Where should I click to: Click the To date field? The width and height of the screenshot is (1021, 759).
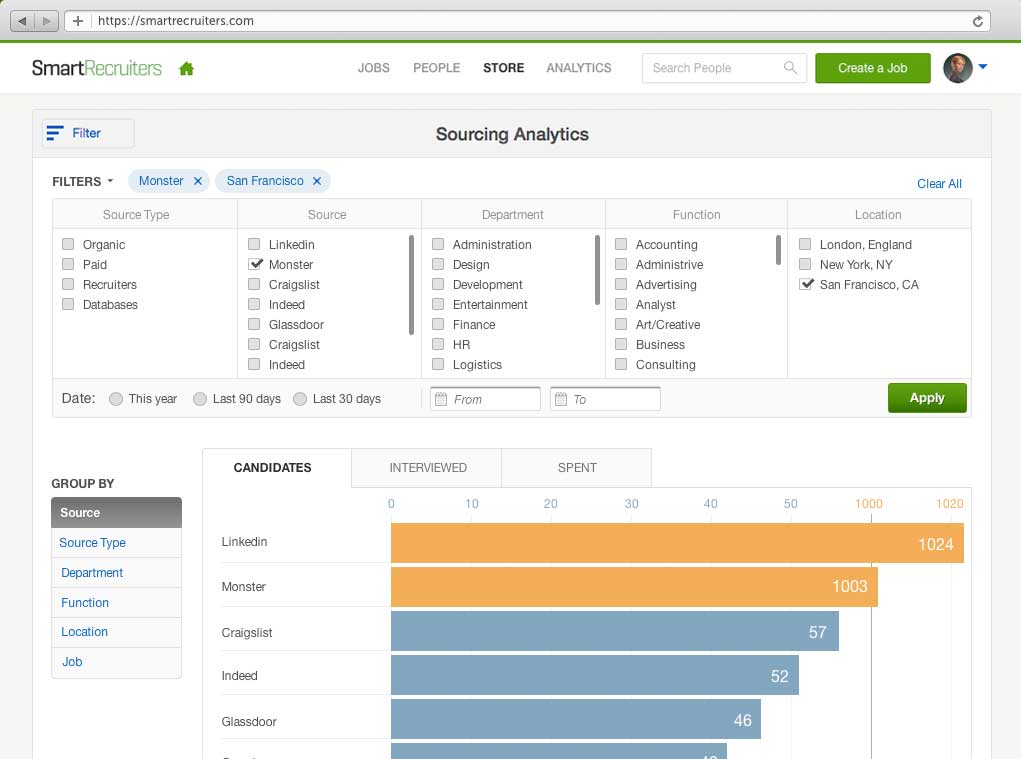point(605,399)
